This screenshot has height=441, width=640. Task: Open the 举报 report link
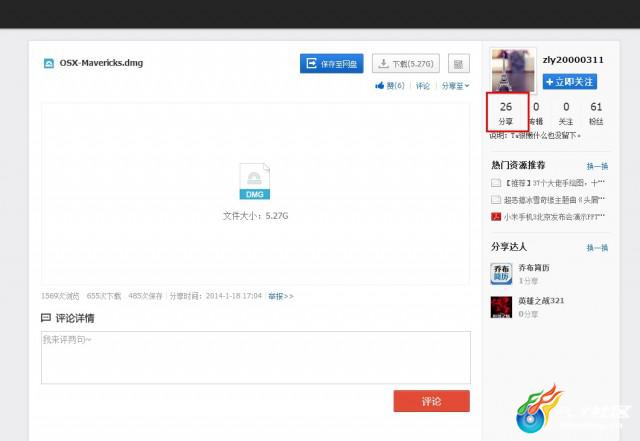coord(281,296)
